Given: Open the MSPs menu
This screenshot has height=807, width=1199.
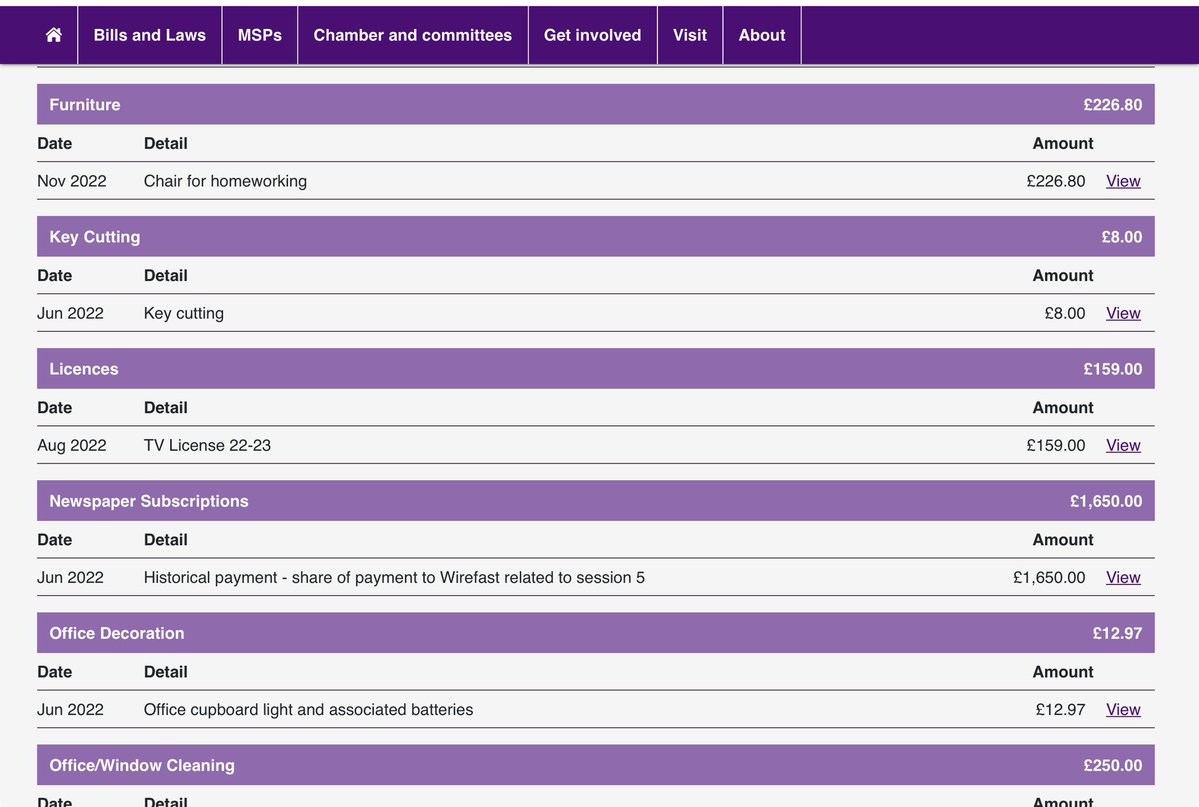Looking at the screenshot, I should pos(260,35).
